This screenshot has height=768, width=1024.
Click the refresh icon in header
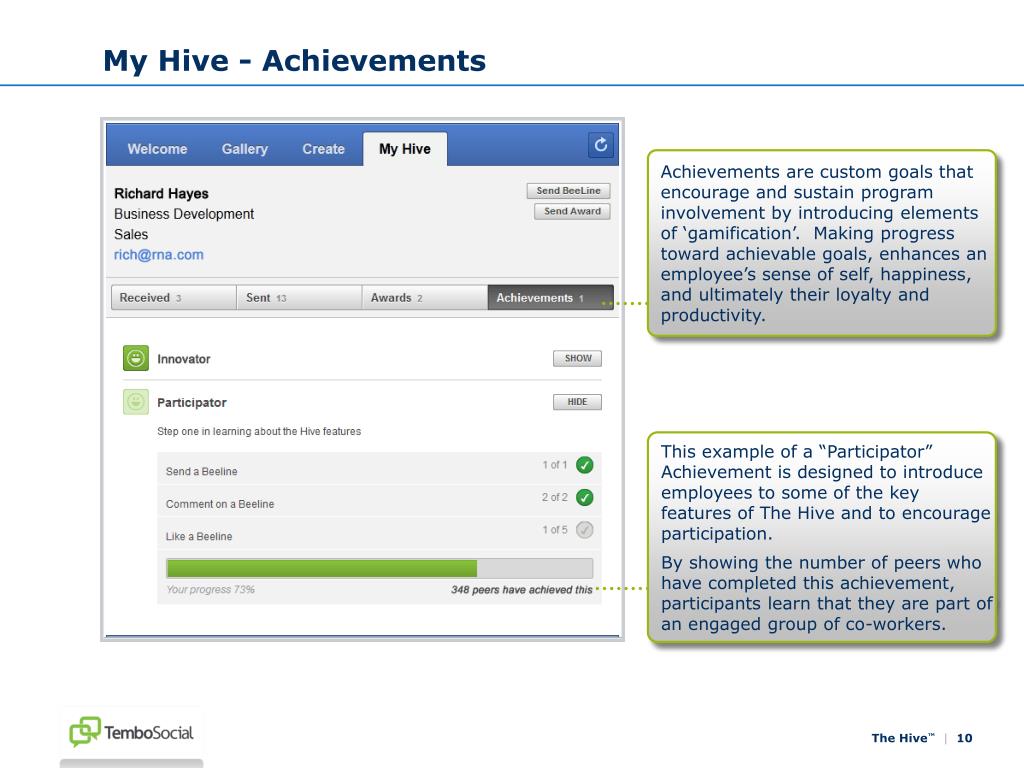tap(600, 145)
